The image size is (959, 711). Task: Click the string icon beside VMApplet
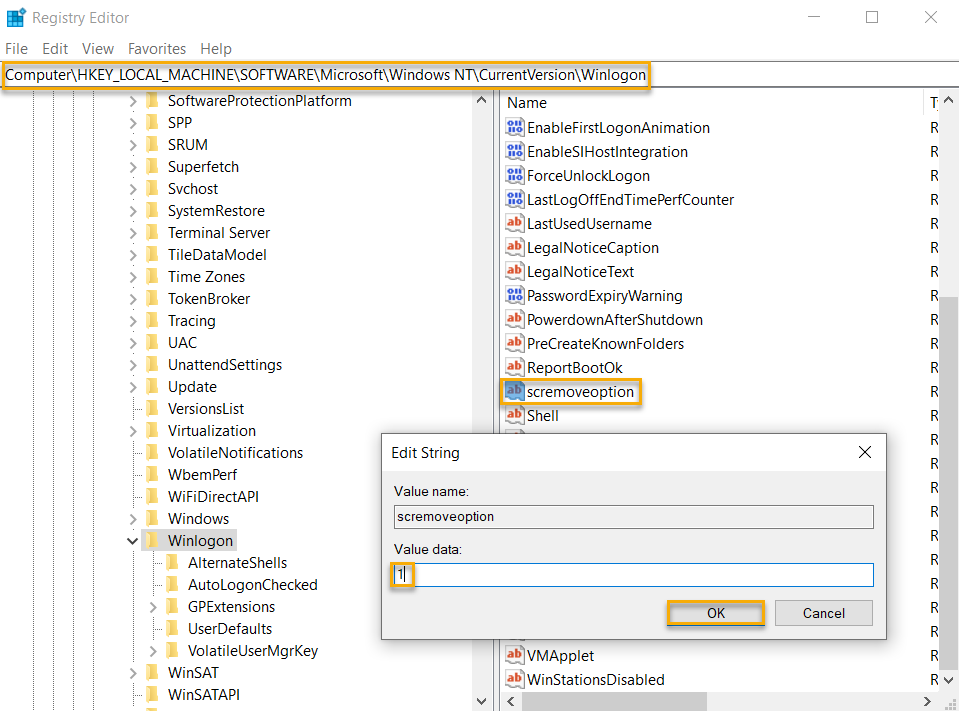pos(514,655)
